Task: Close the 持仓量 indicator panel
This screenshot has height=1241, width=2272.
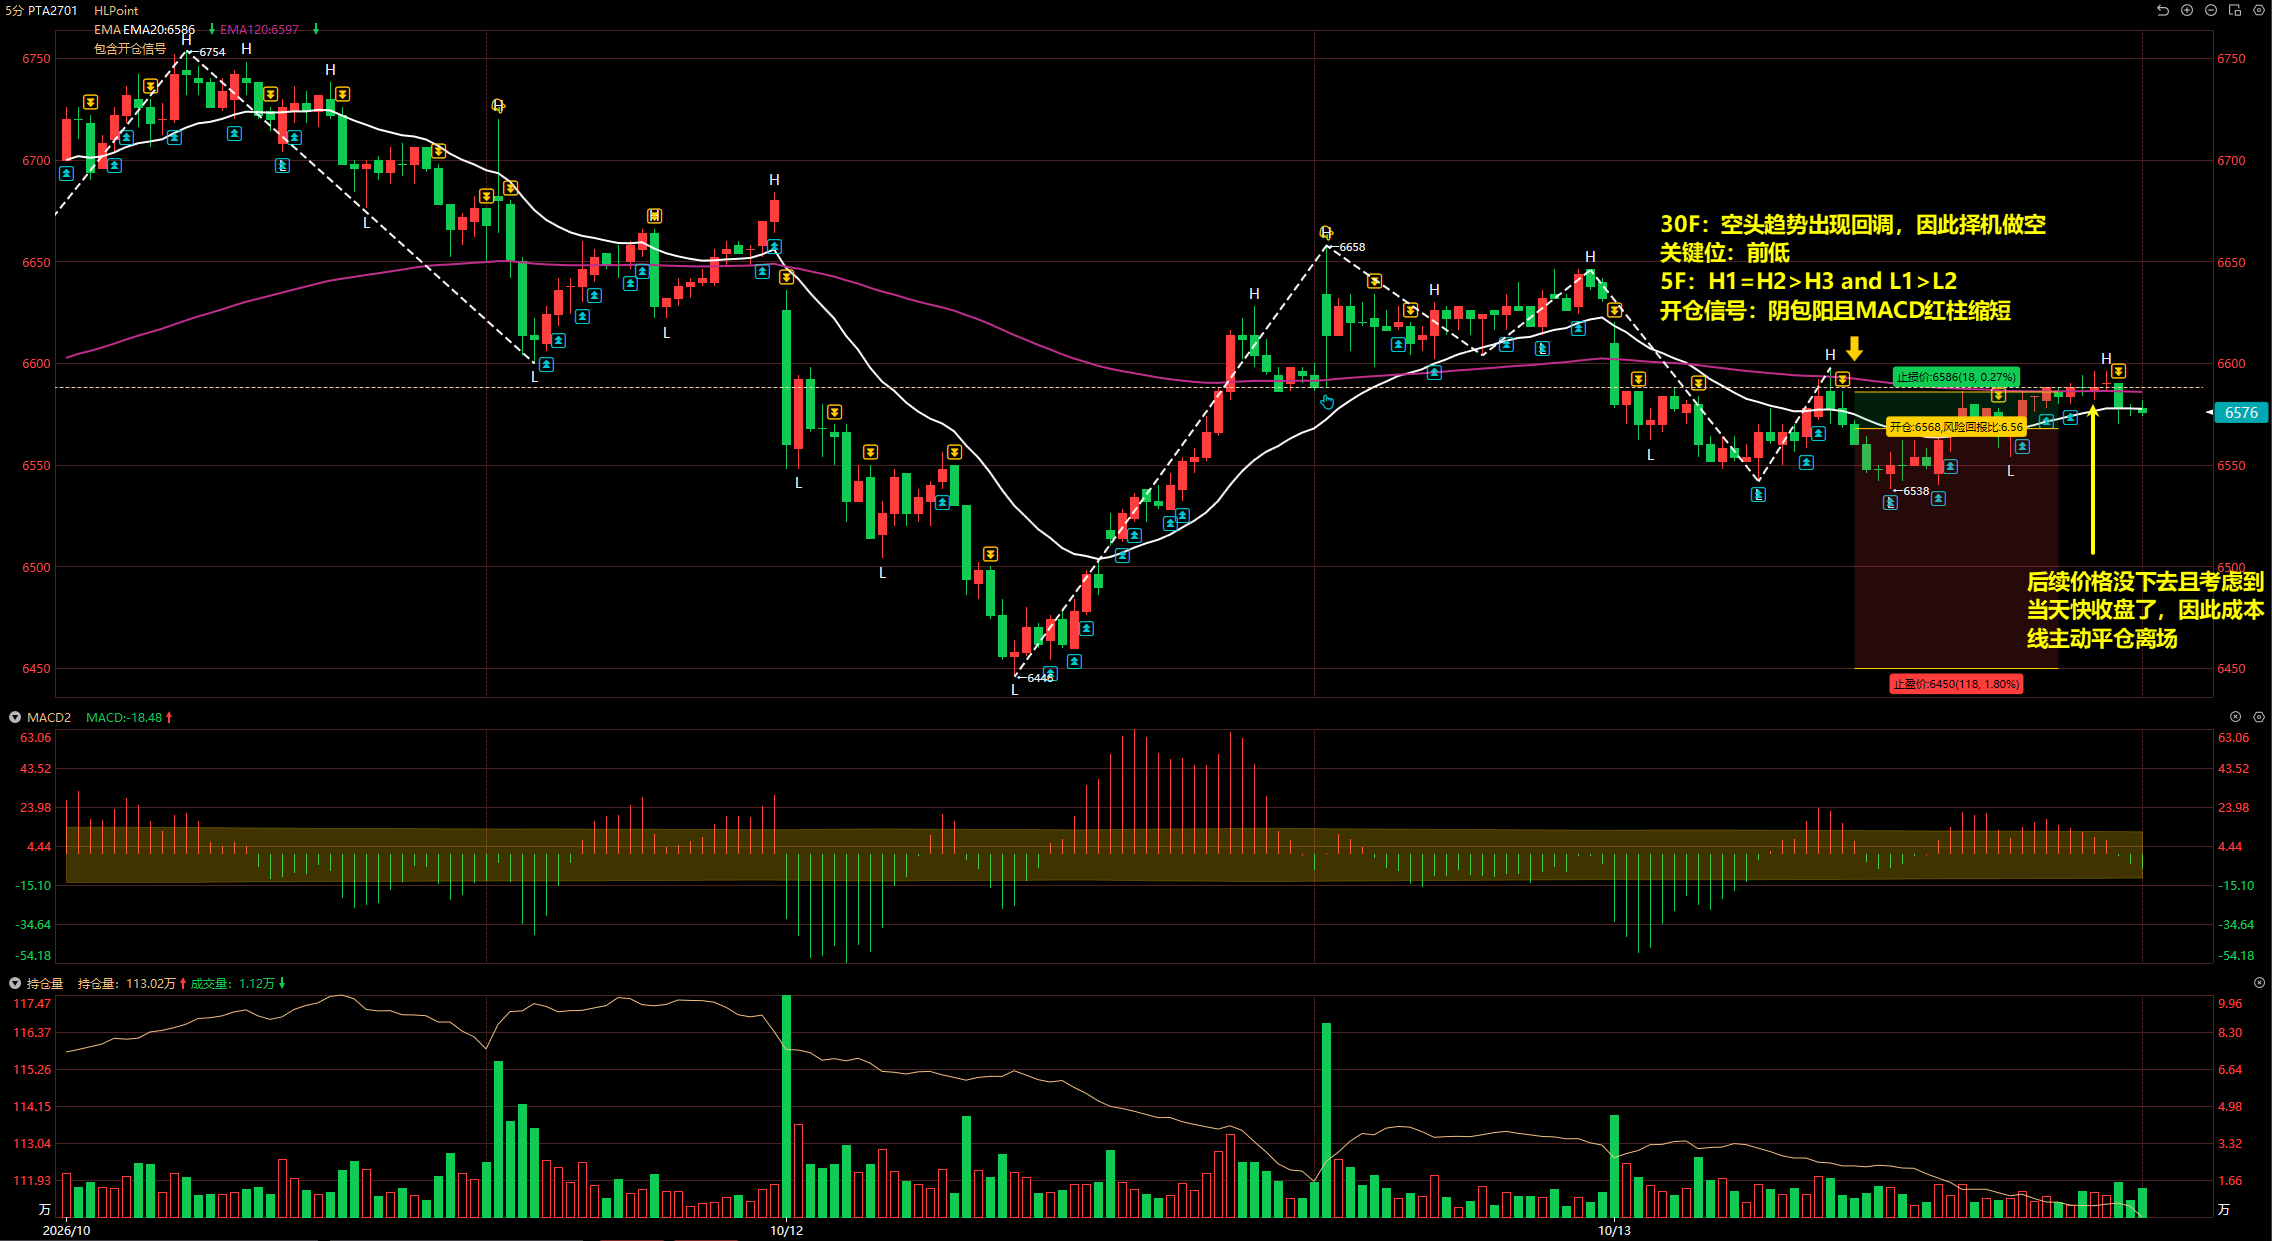Action: pyautogui.click(x=2259, y=983)
